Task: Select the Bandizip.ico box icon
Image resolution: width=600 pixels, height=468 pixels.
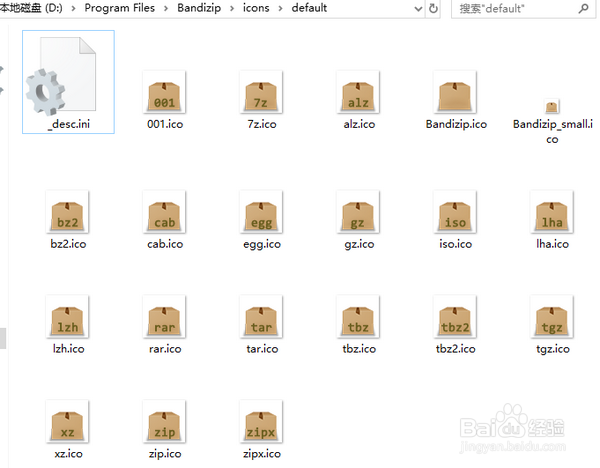Action: (x=455, y=92)
